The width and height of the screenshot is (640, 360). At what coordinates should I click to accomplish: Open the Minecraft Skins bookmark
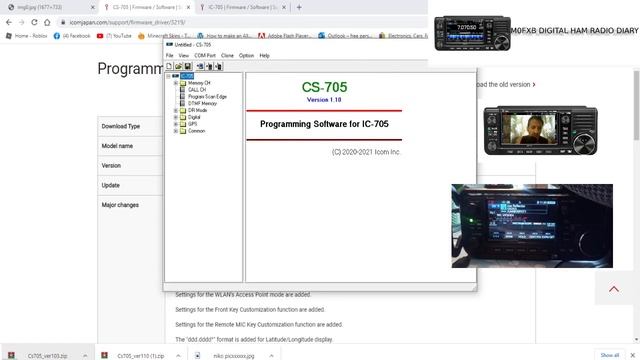(164, 36)
